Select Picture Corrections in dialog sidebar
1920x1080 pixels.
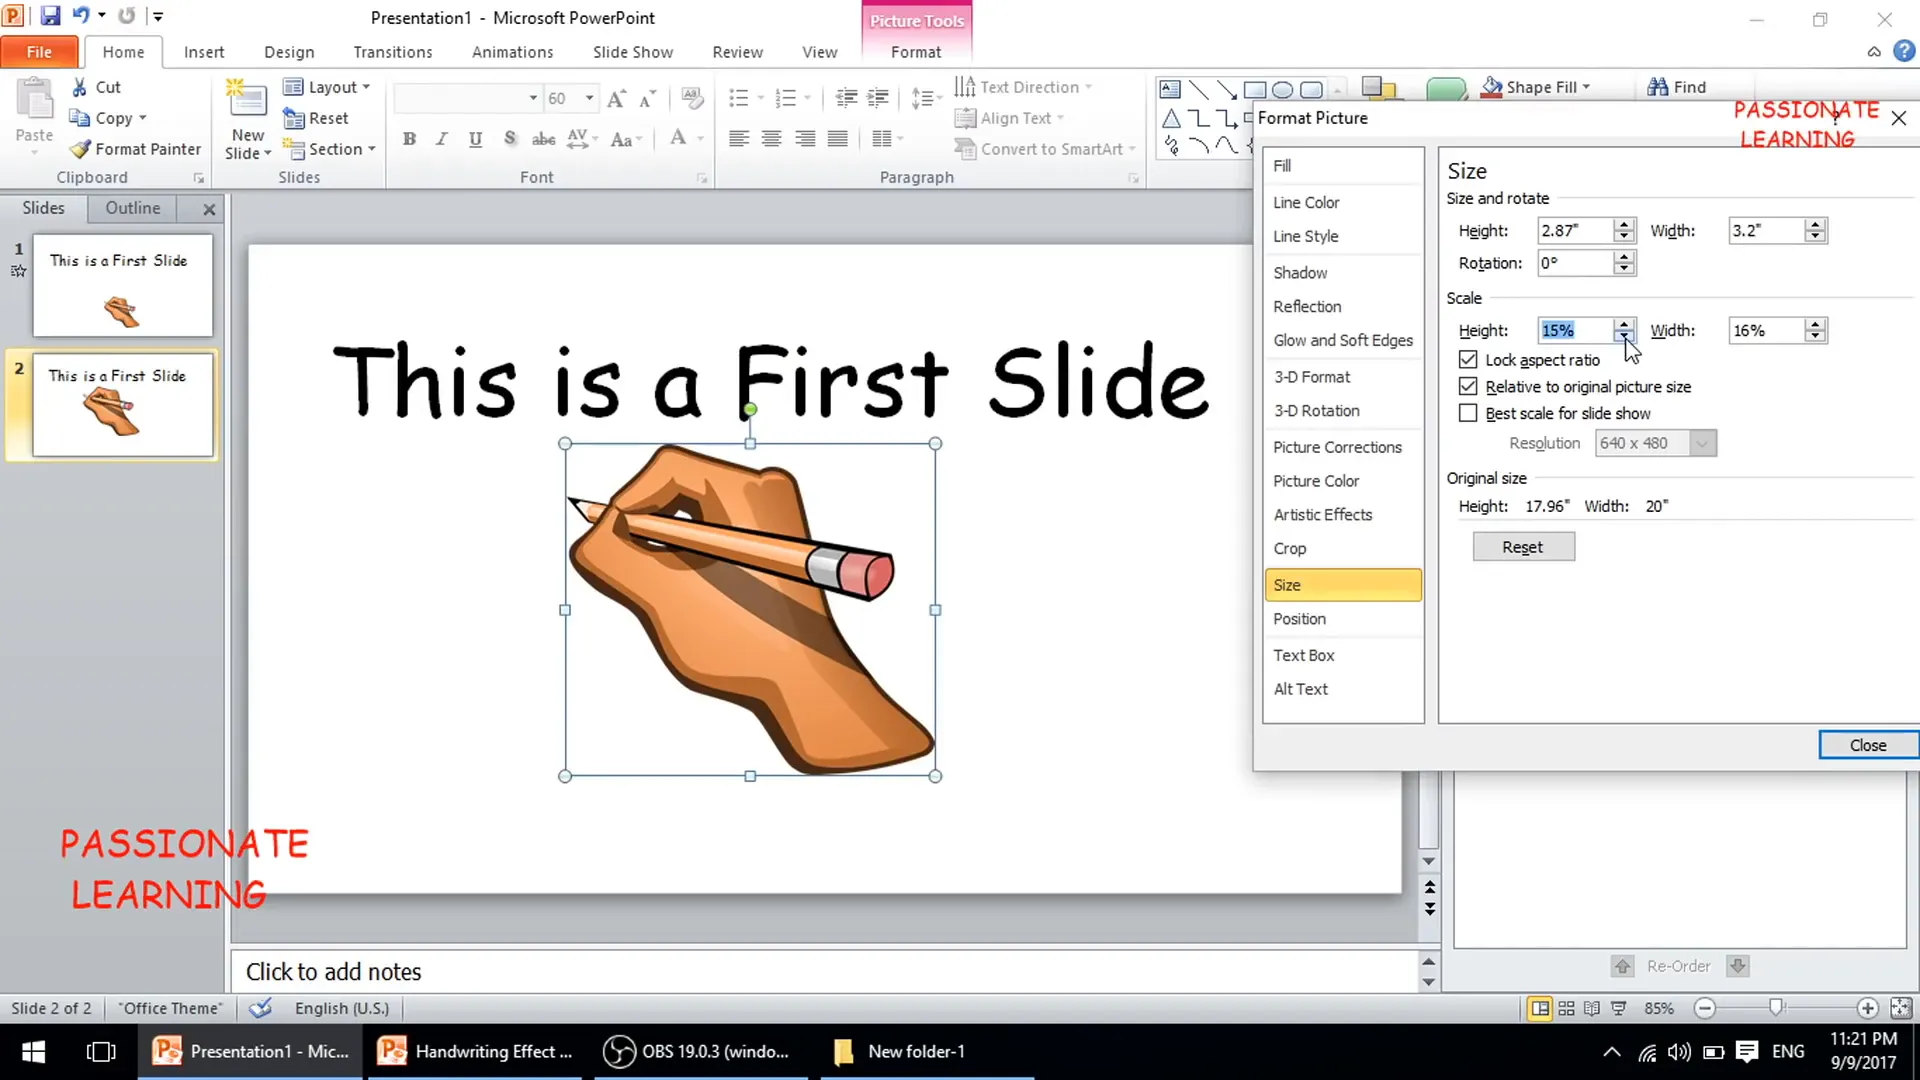pyautogui.click(x=1343, y=447)
